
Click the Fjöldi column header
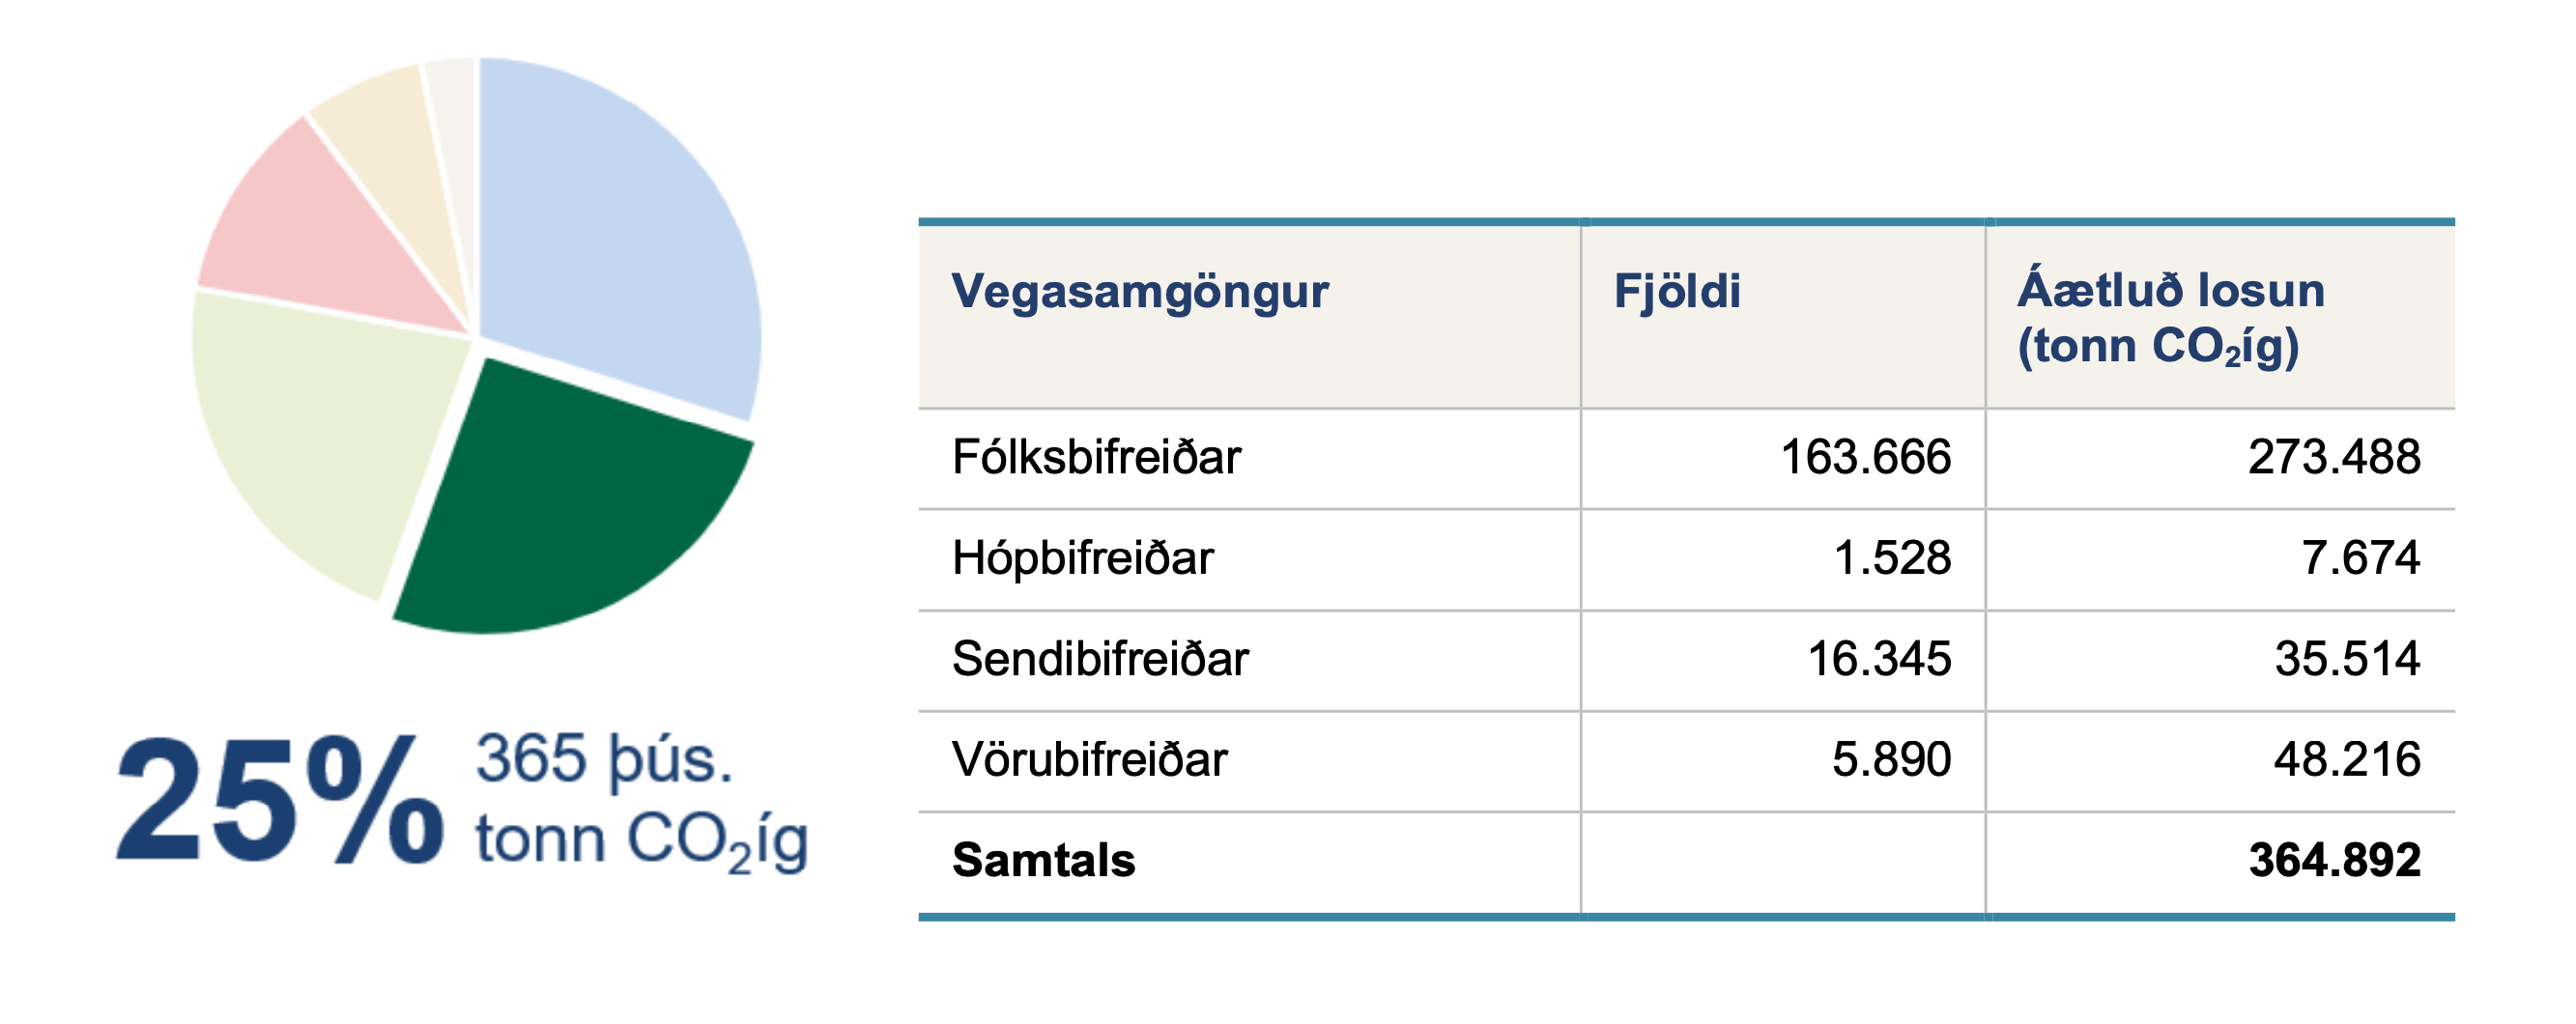(x=1677, y=291)
